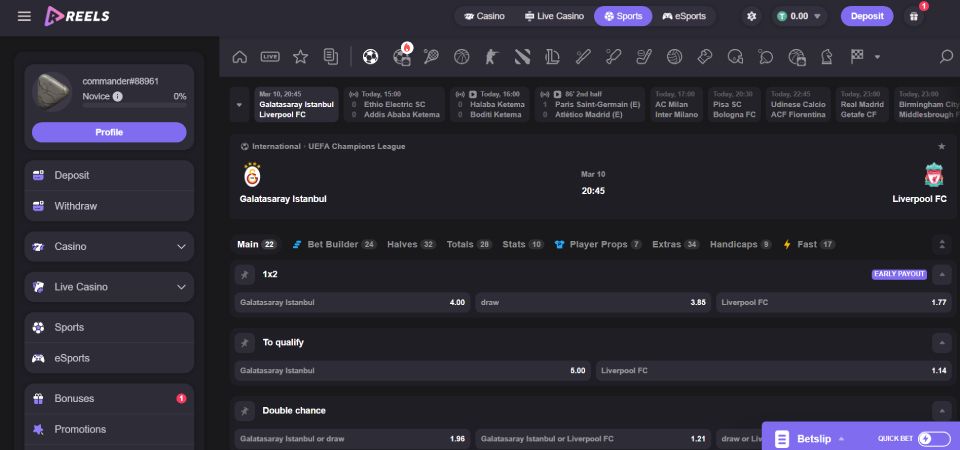
Task: Add match to favorites star
Action: (942, 146)
